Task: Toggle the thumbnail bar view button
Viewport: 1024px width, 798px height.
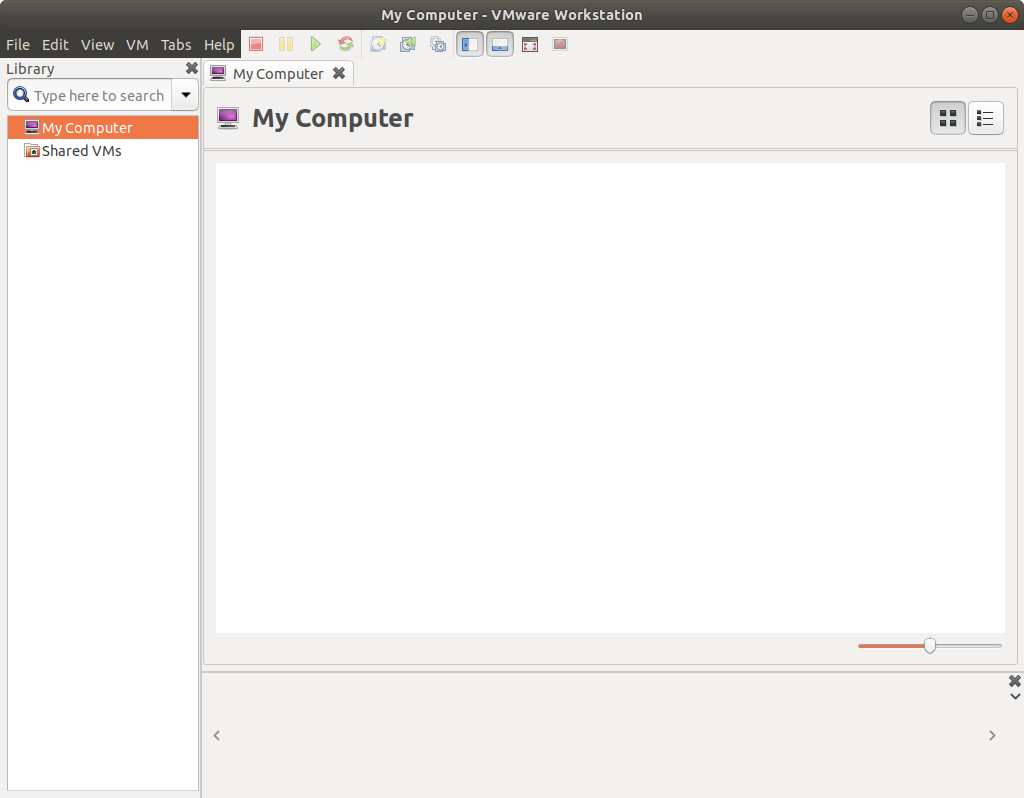Action: click(x=500, y=44)
